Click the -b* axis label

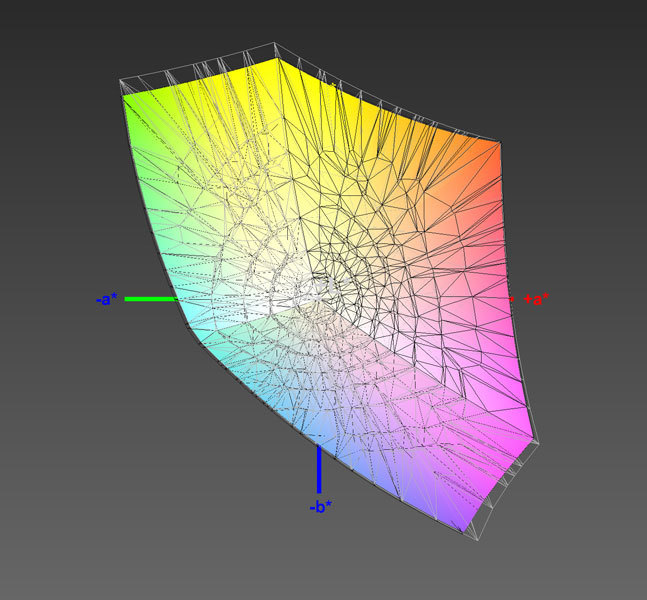tap(321, 506)
